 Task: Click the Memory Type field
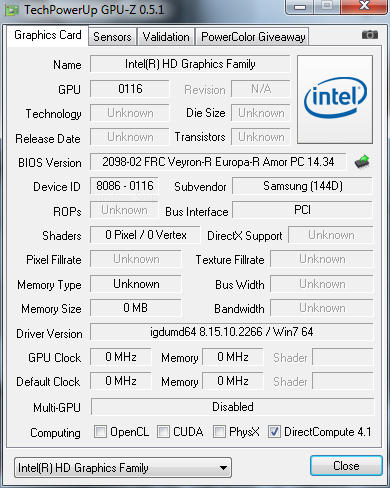pyautogui.click(x=136, y=284)
